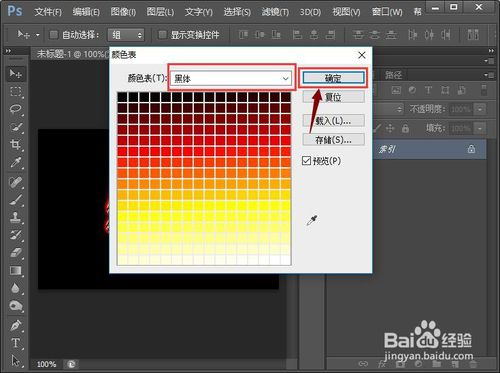This screenshot has height=373, width=500.
Task: Click the pixel layer filter icon
Action: [x=396, y=90]
